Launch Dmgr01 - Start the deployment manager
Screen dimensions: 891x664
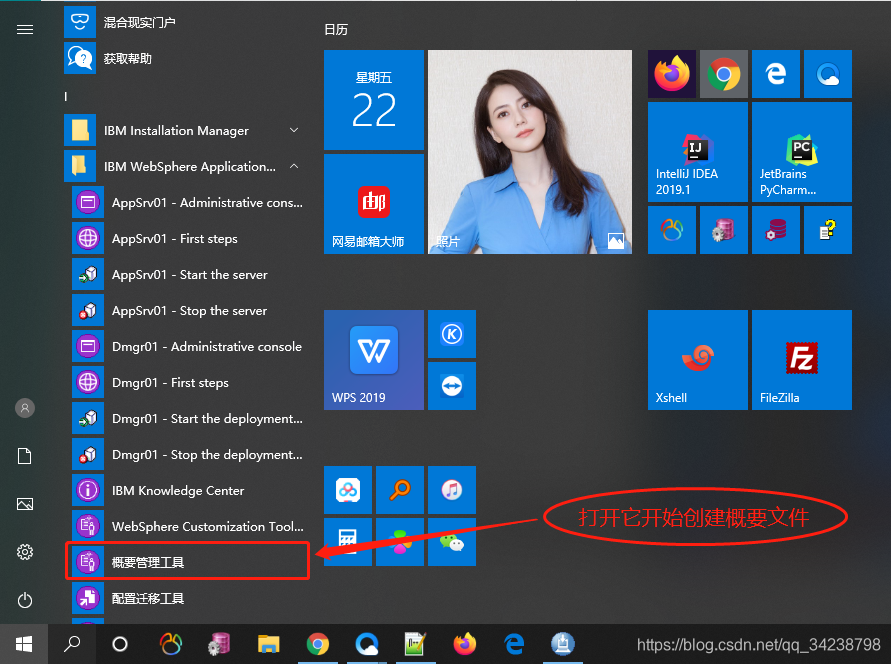coord(189,419)
